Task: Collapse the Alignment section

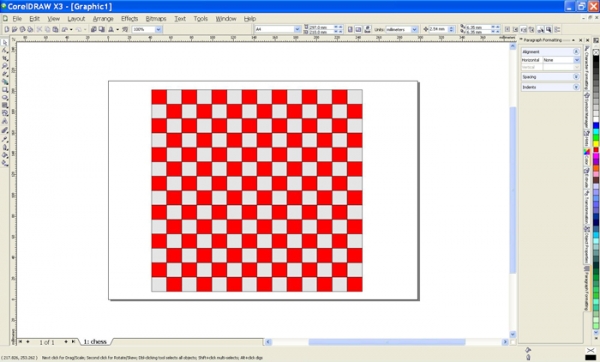Action: [x=576, y=52]
